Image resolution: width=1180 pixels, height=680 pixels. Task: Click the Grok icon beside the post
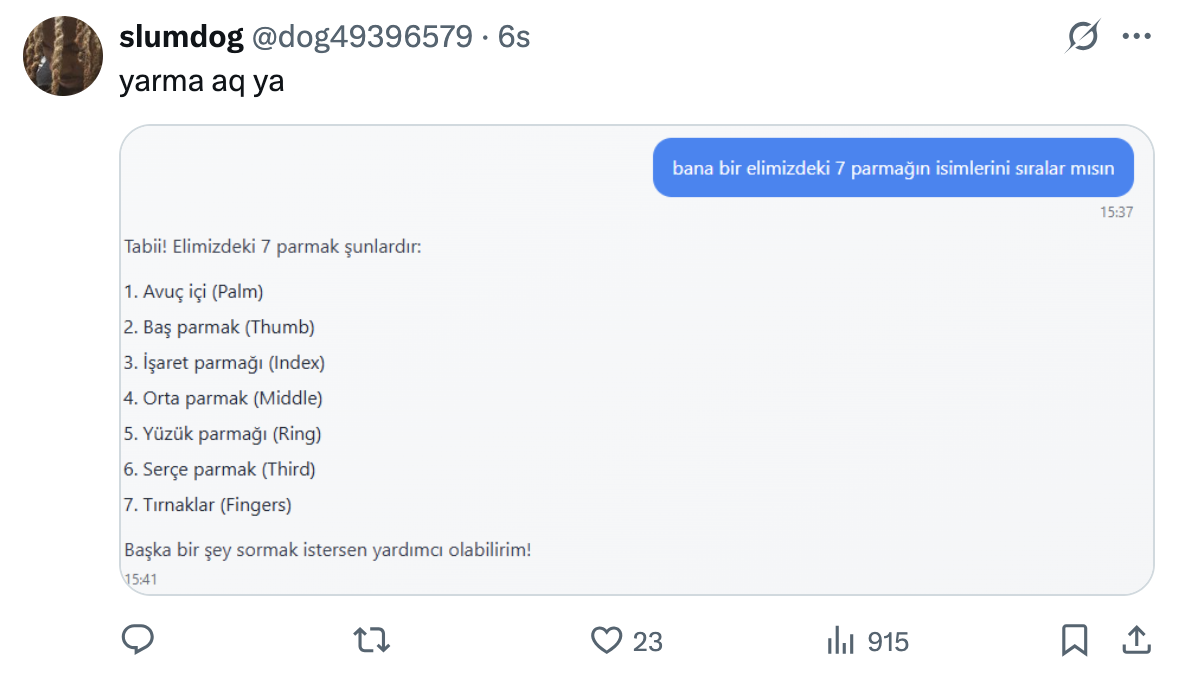(1083, 37)
